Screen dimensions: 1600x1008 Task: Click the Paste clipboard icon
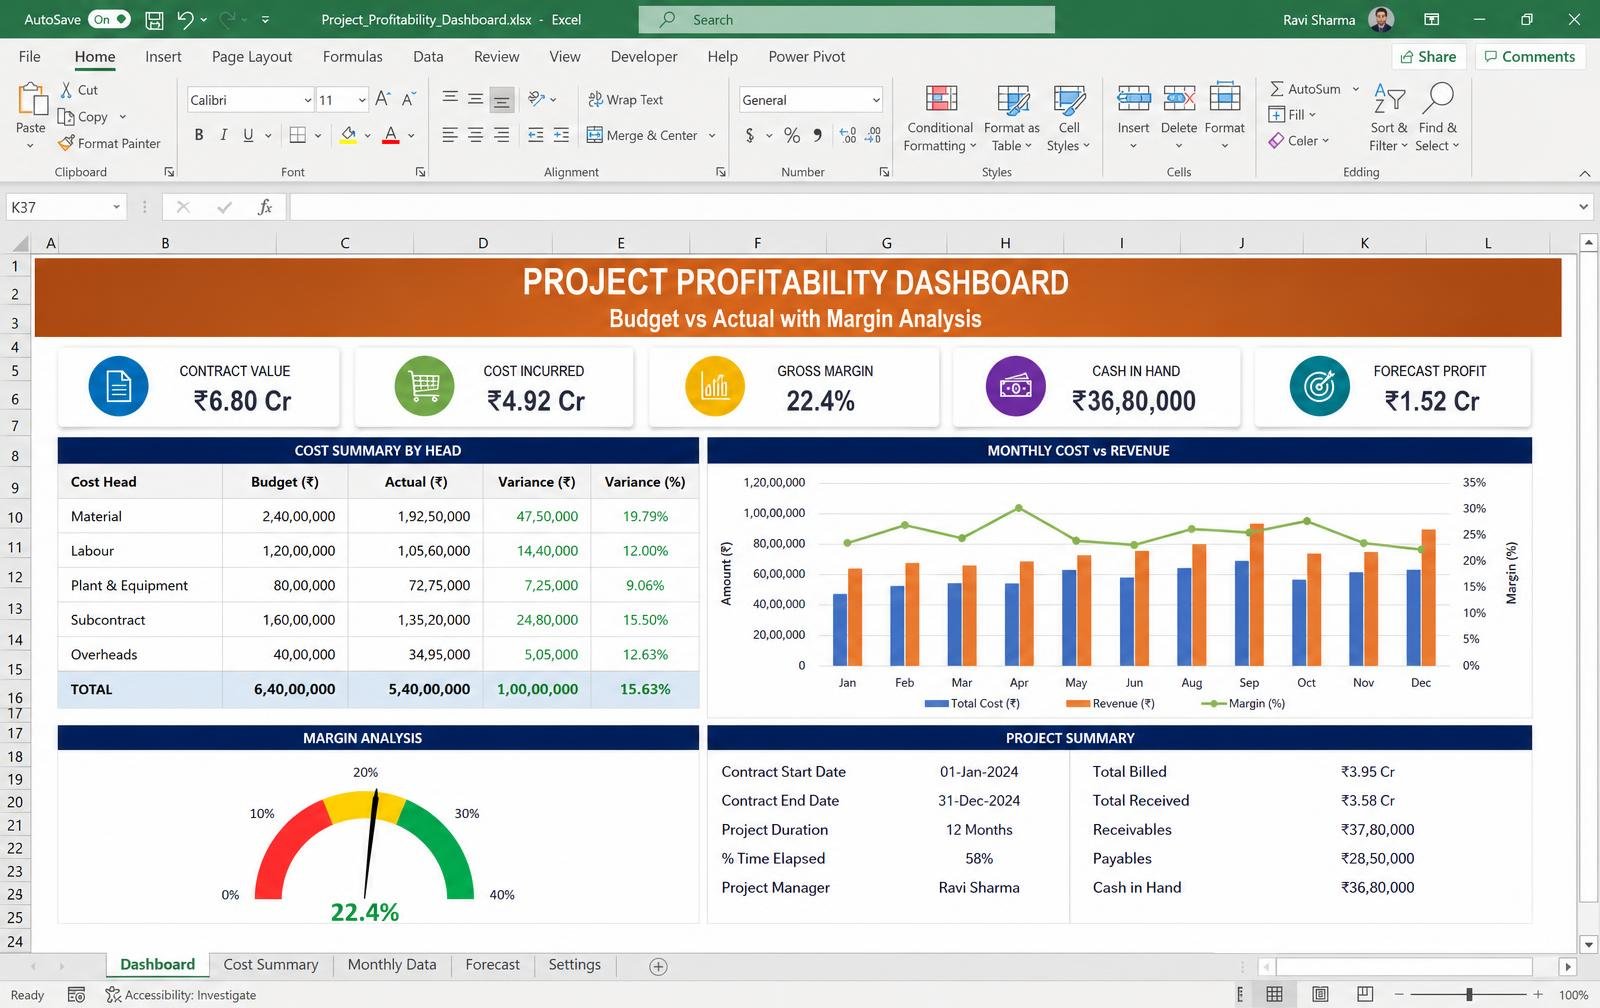click(31, 99)
